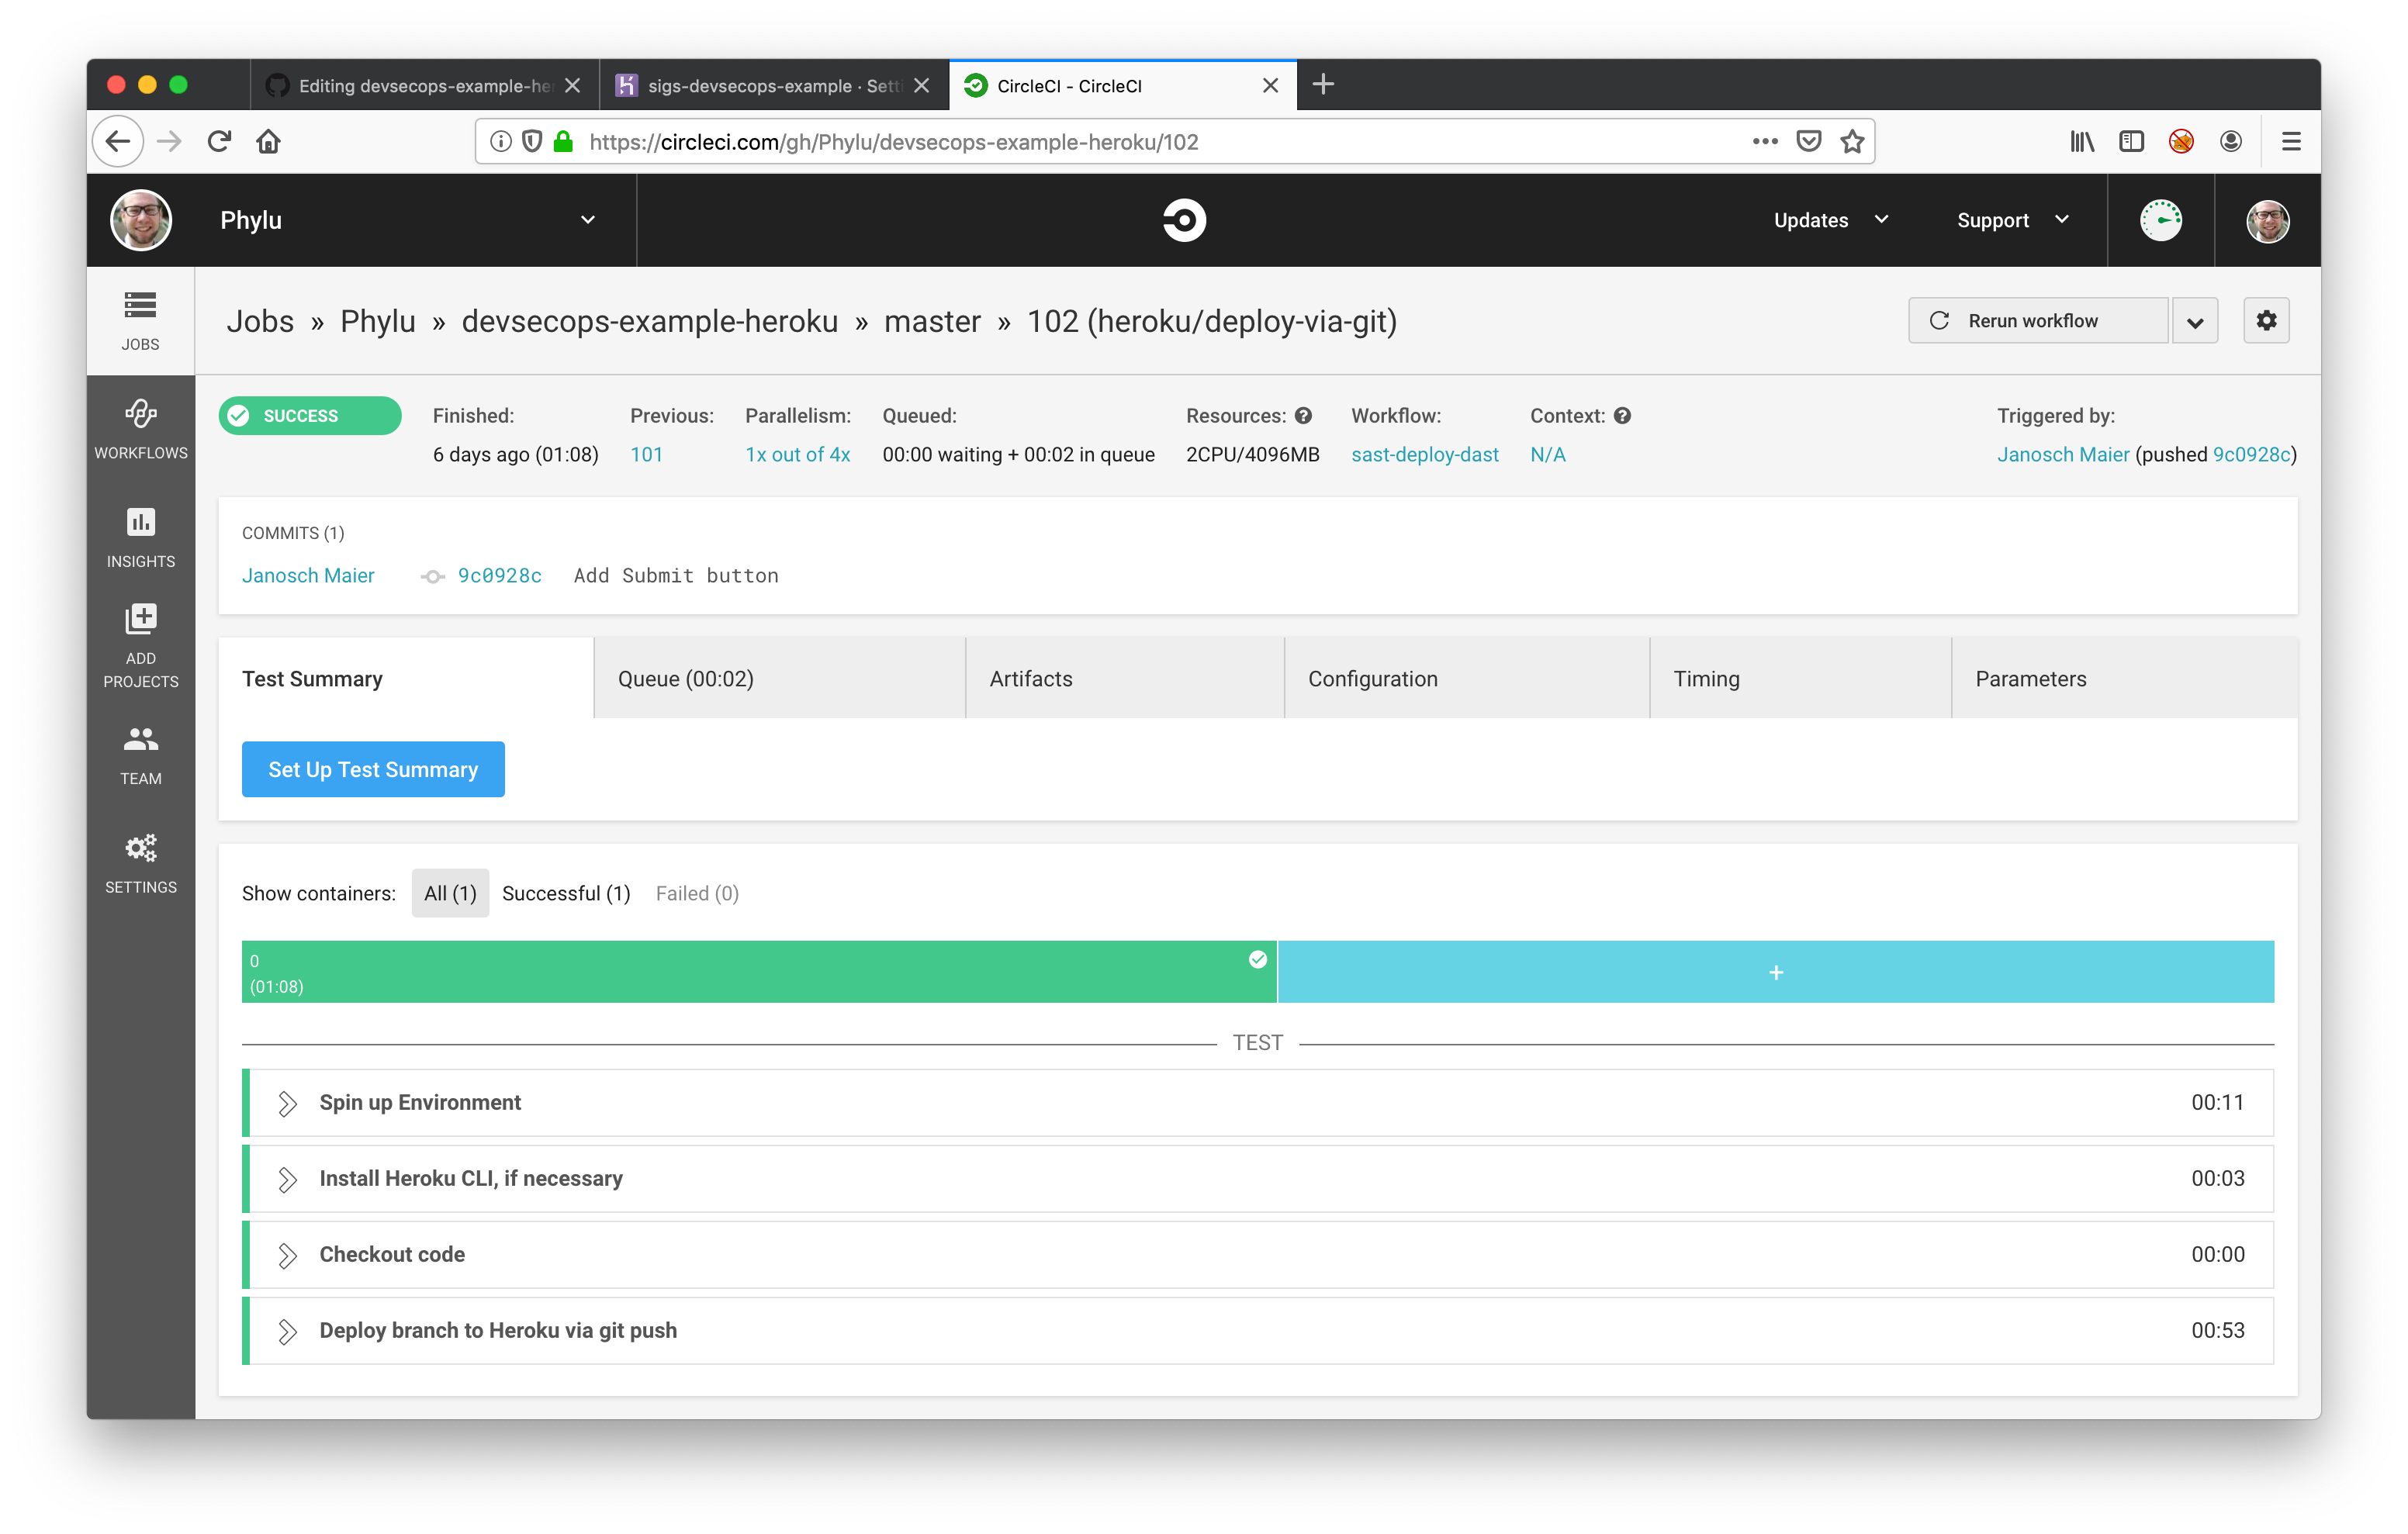Open the sast-deploy-dast workflow link
This screenshot has width=2408, height=1534.
coord(1424,454)
